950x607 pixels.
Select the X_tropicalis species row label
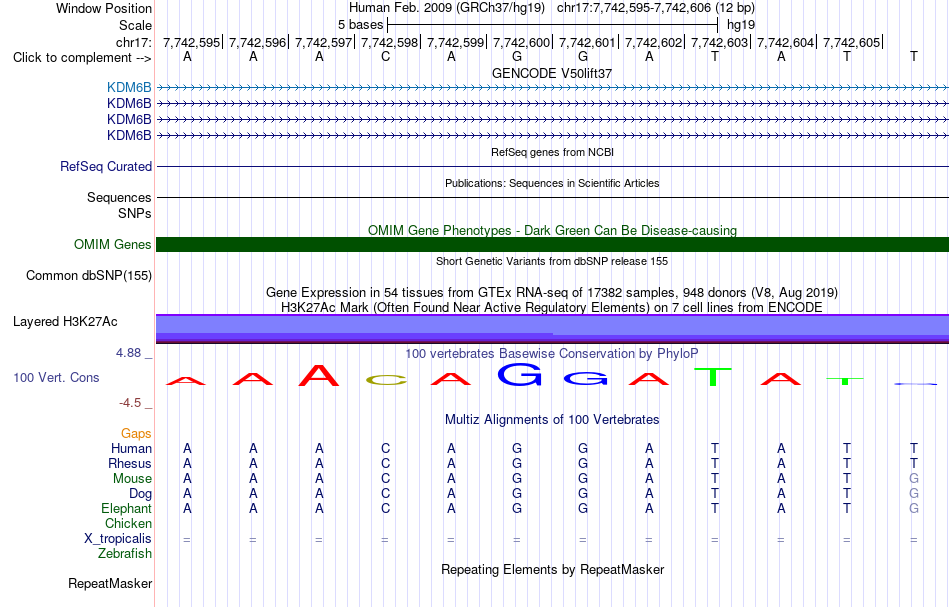[118, 539]
